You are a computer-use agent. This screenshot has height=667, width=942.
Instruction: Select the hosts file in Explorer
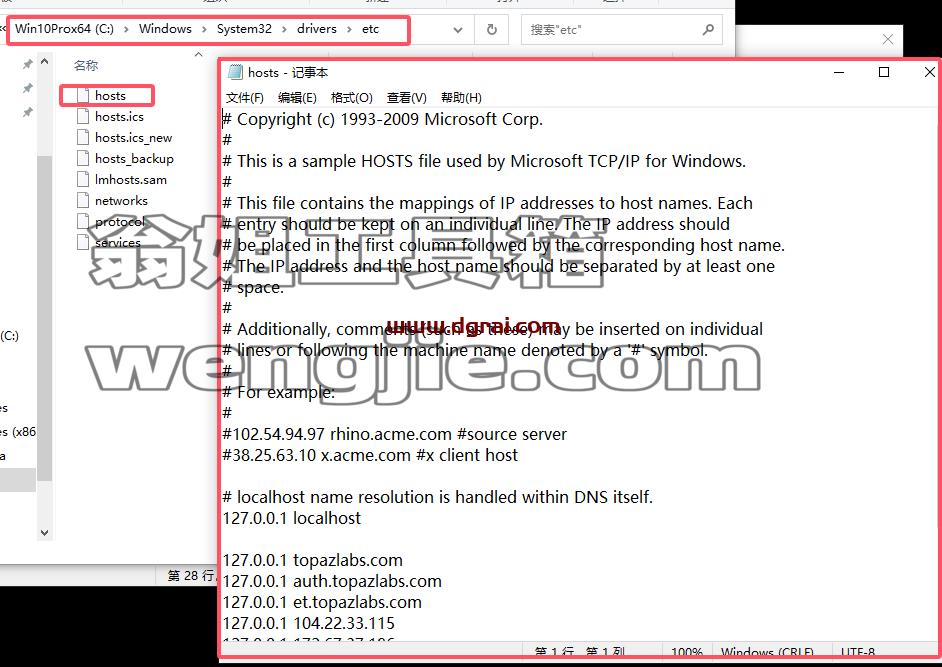tap(110, 96)
